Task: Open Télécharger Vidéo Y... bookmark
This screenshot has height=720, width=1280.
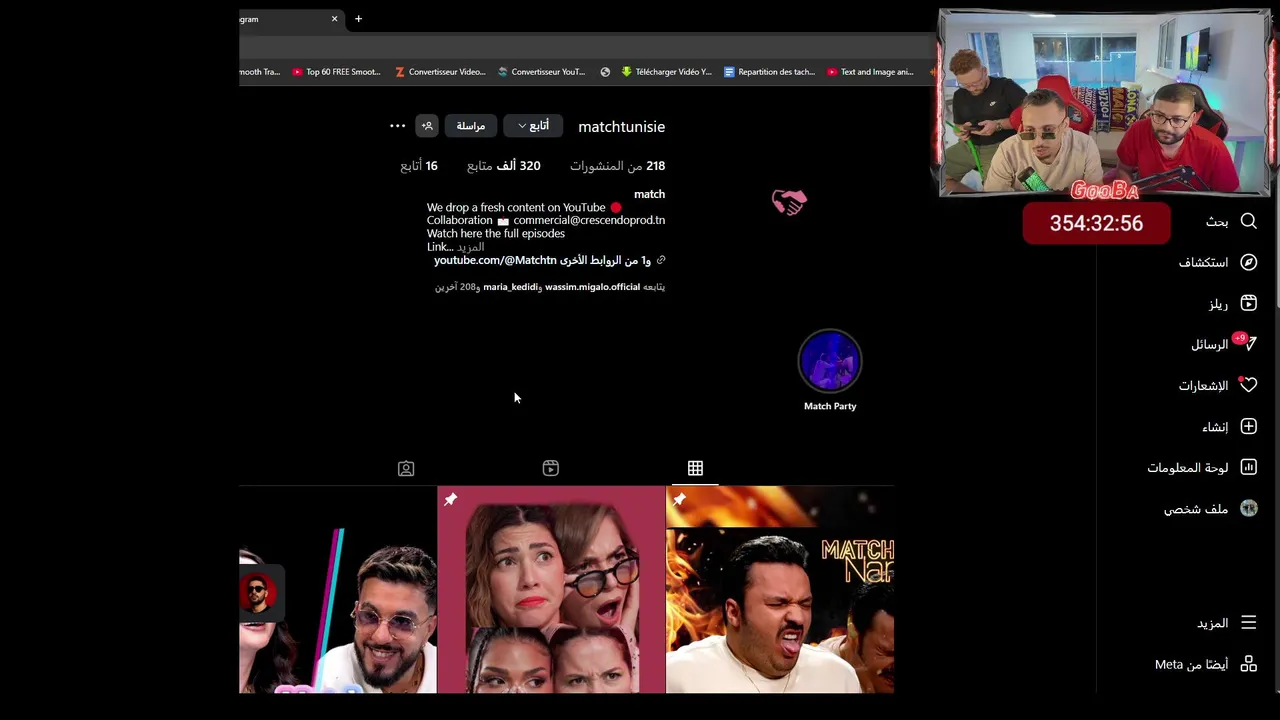Action: tap(666, 72)
